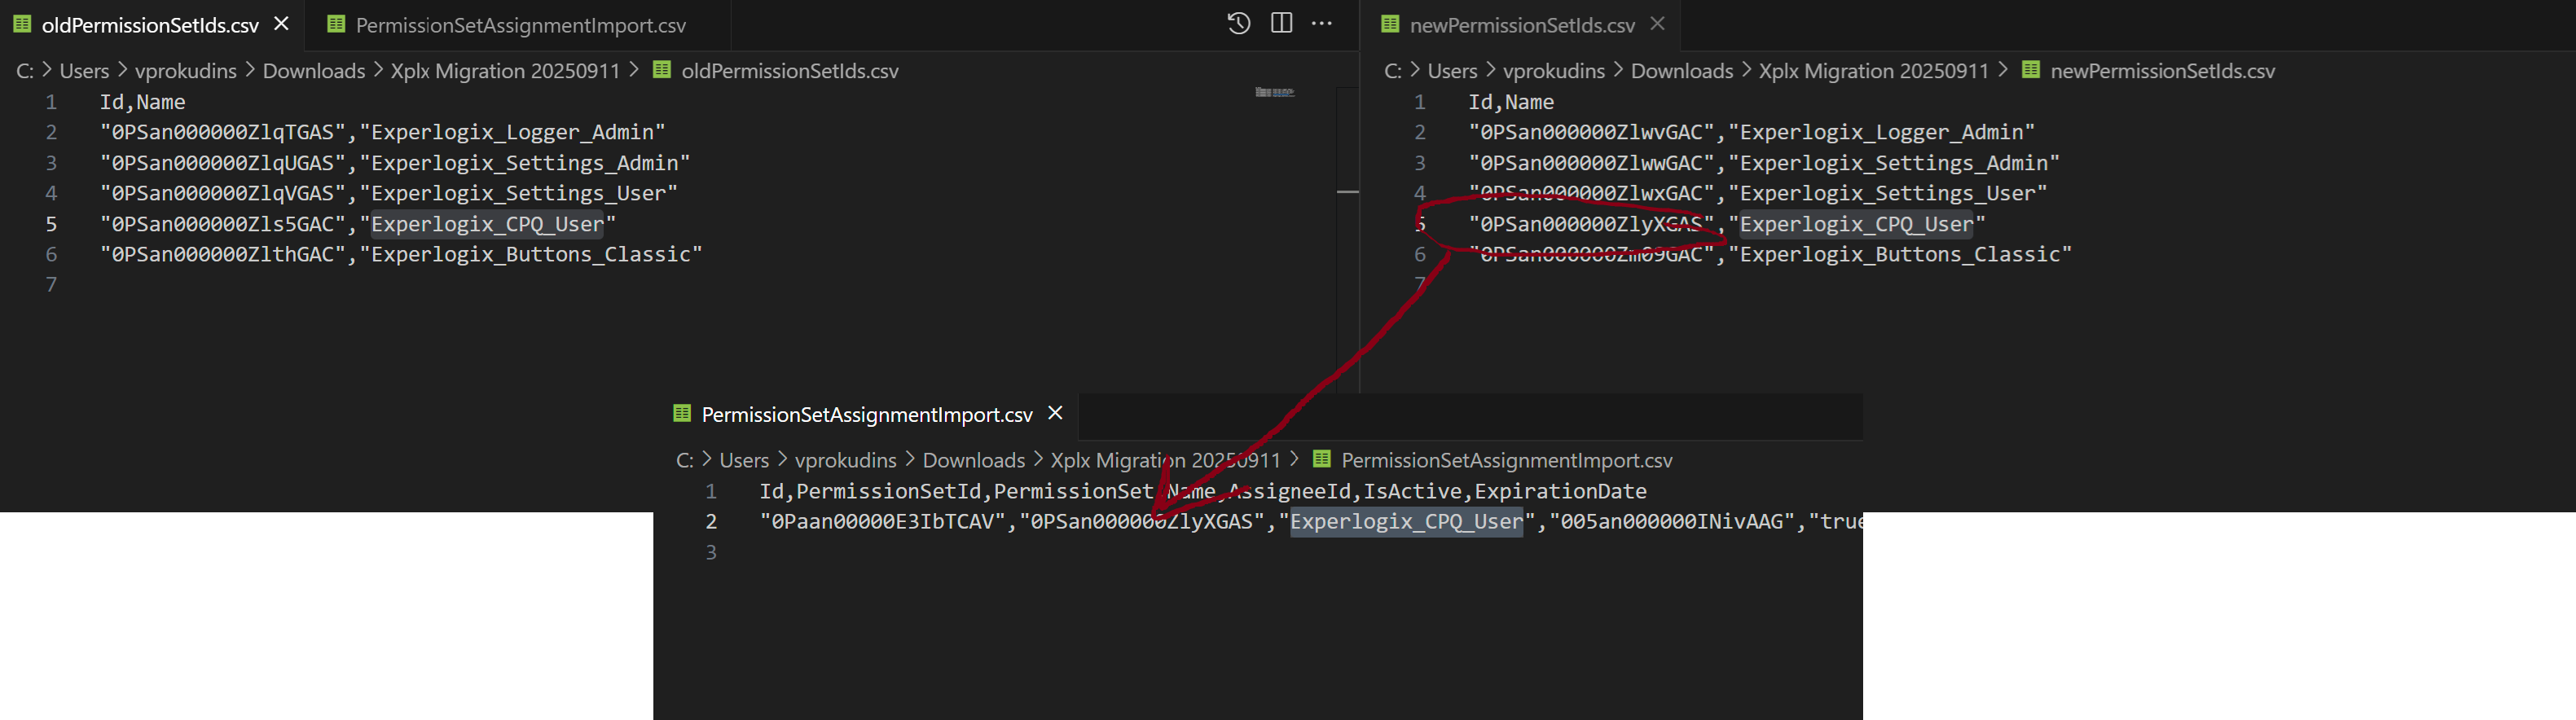Click the CSV file icon on oldPermissionSetIds.csv tab
2576x720 pixels.
[x=22, y=24]
